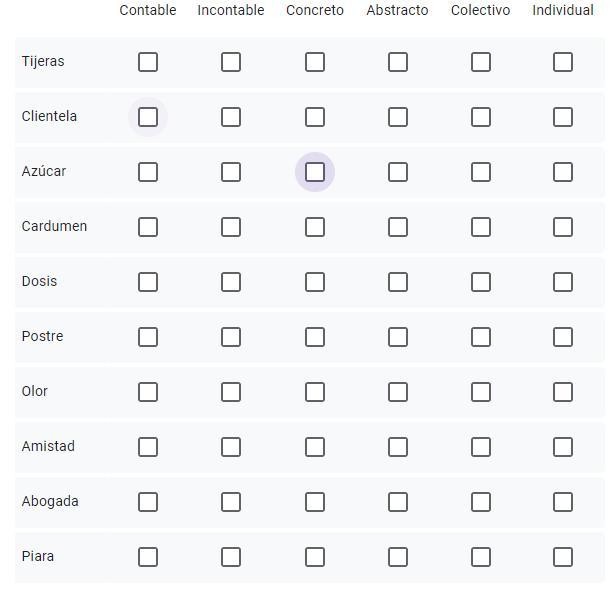Check Colectivo for Cardumen

481,227
